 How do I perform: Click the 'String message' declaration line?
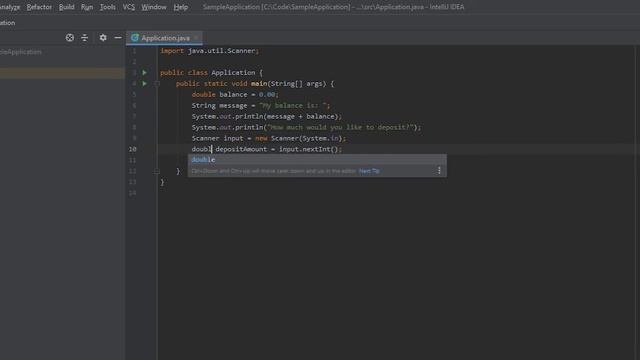[x=261, y=106]
